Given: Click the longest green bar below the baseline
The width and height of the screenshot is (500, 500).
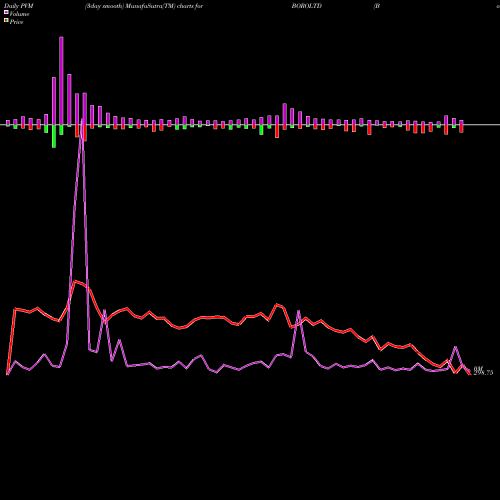Looking at the screenshot, I should click(54, 136).
